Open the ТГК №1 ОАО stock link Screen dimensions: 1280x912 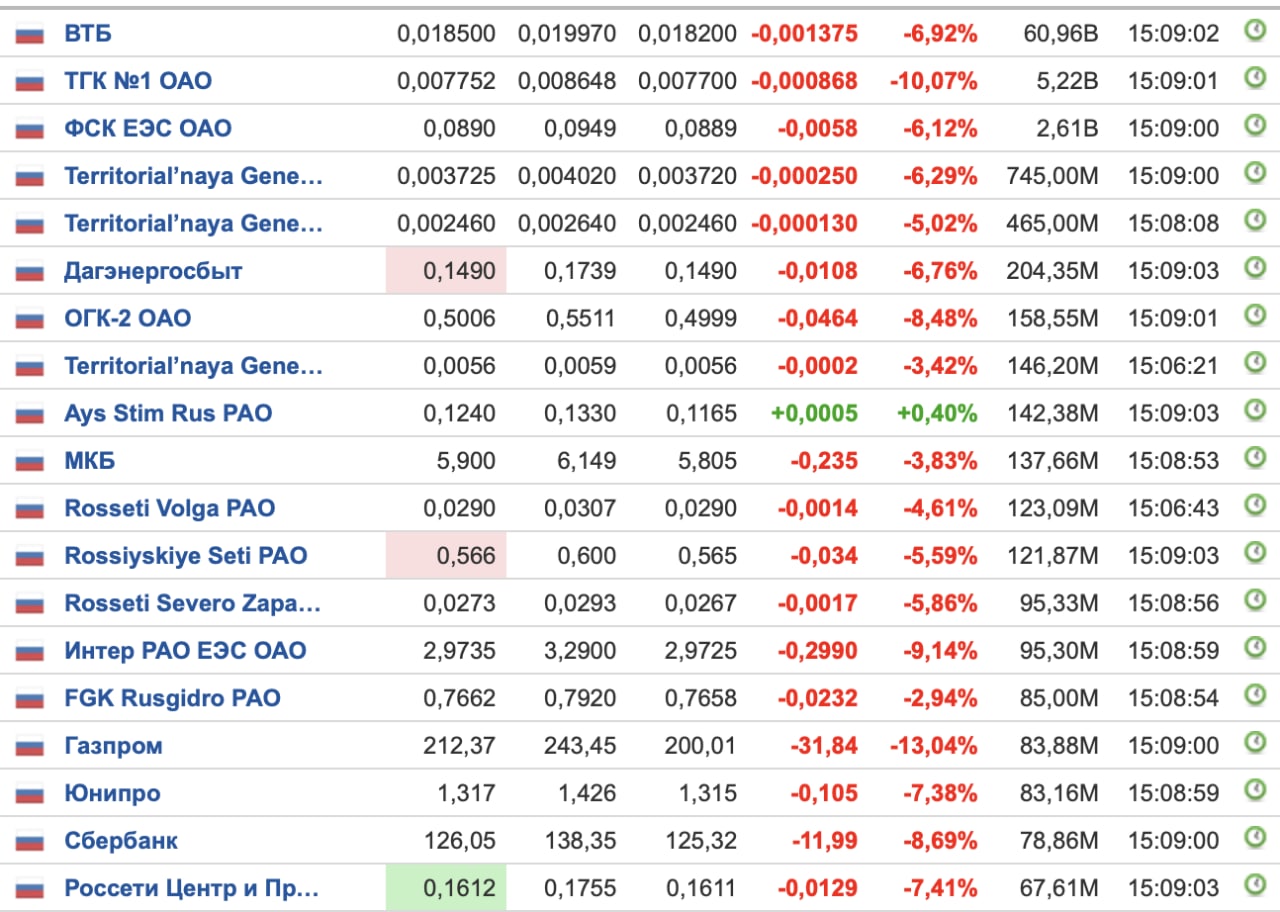click(138, 81)
